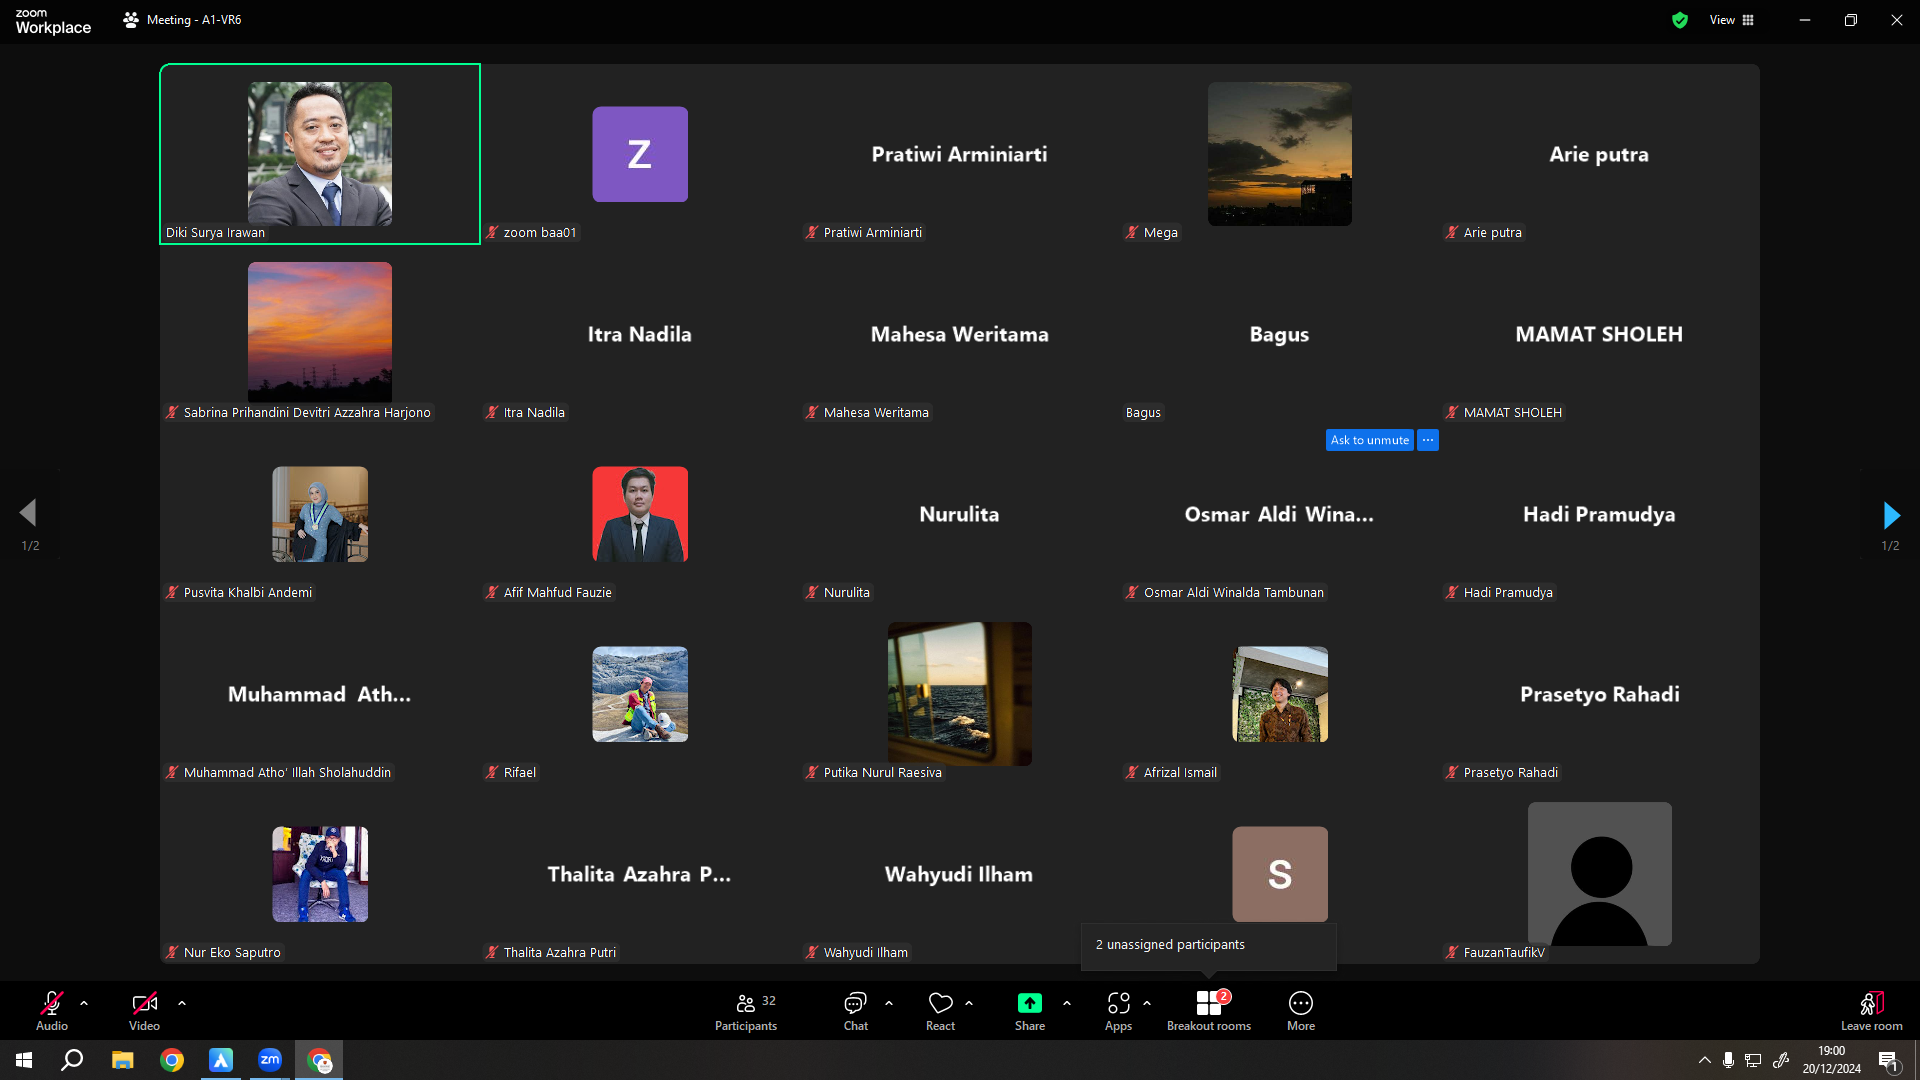Open the taskbar clock showing 19:00
This screenshot has width=1920, height=1080.
[1832, 1060]
